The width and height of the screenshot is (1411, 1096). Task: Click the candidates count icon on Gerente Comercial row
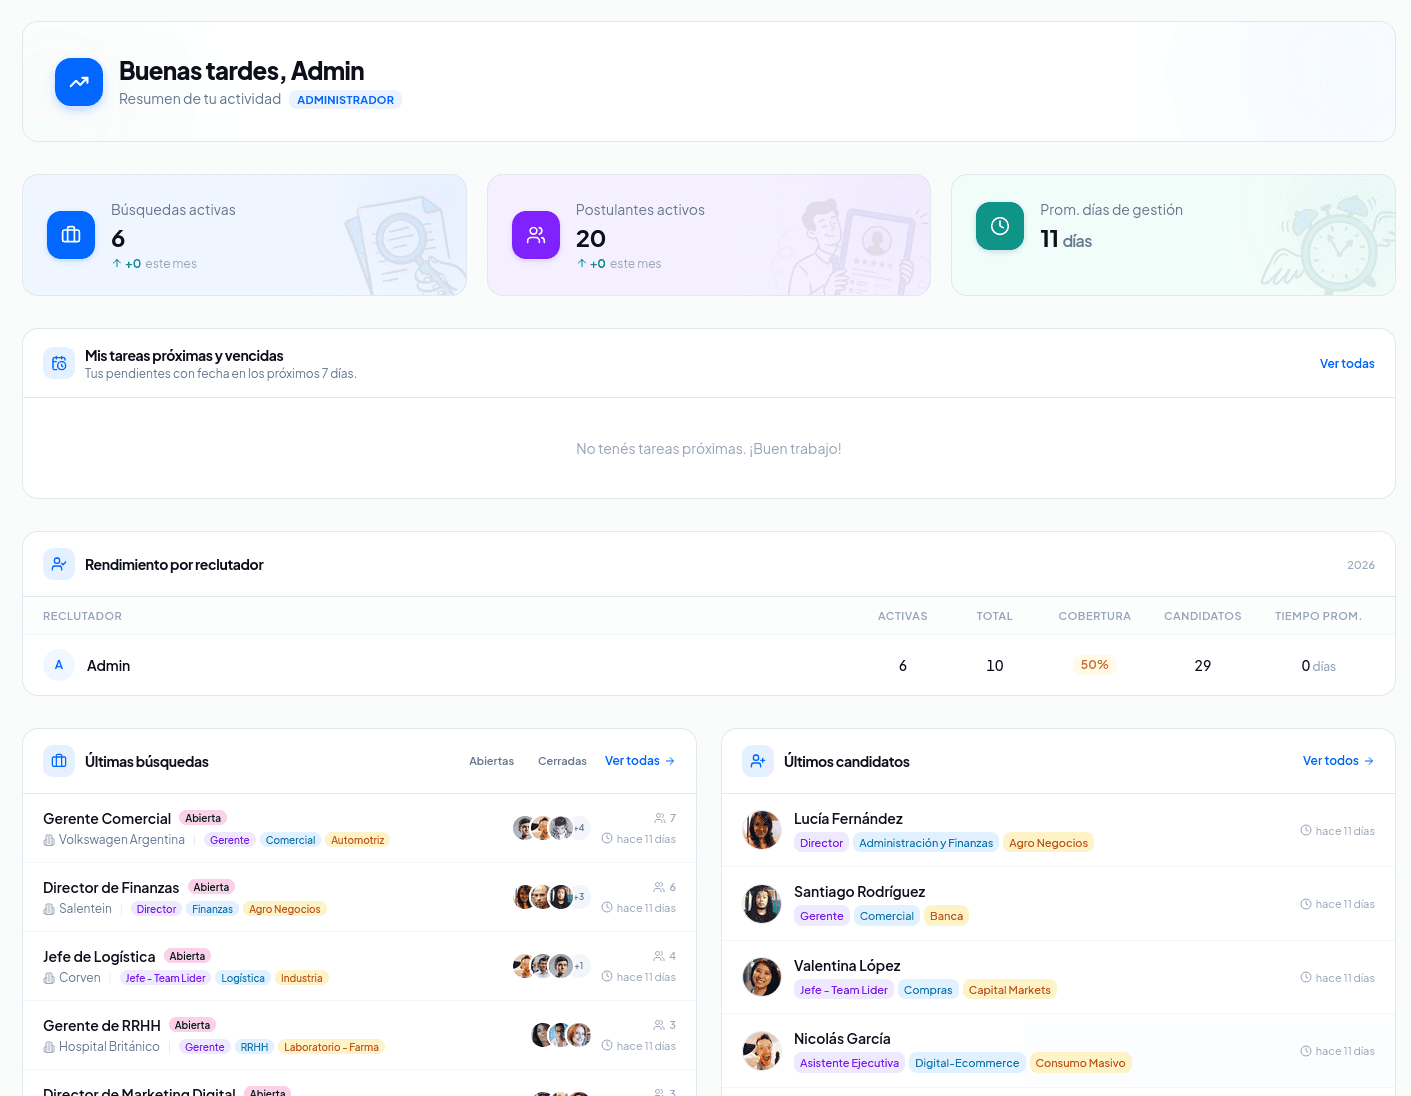tap(660, 818)
